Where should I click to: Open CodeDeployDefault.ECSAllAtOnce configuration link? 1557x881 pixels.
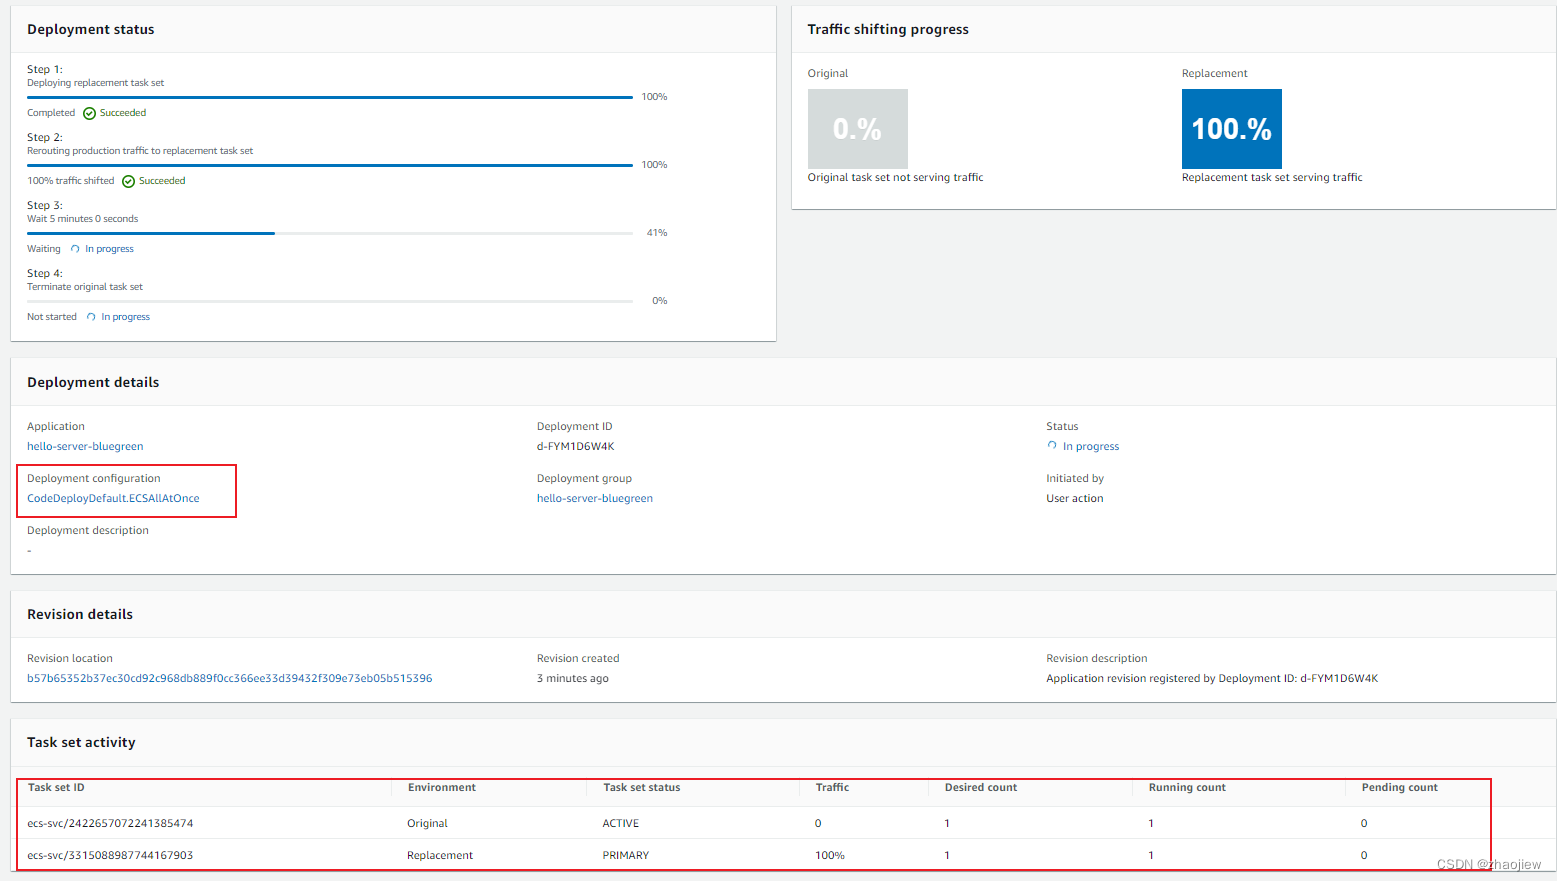click(113, 498)
